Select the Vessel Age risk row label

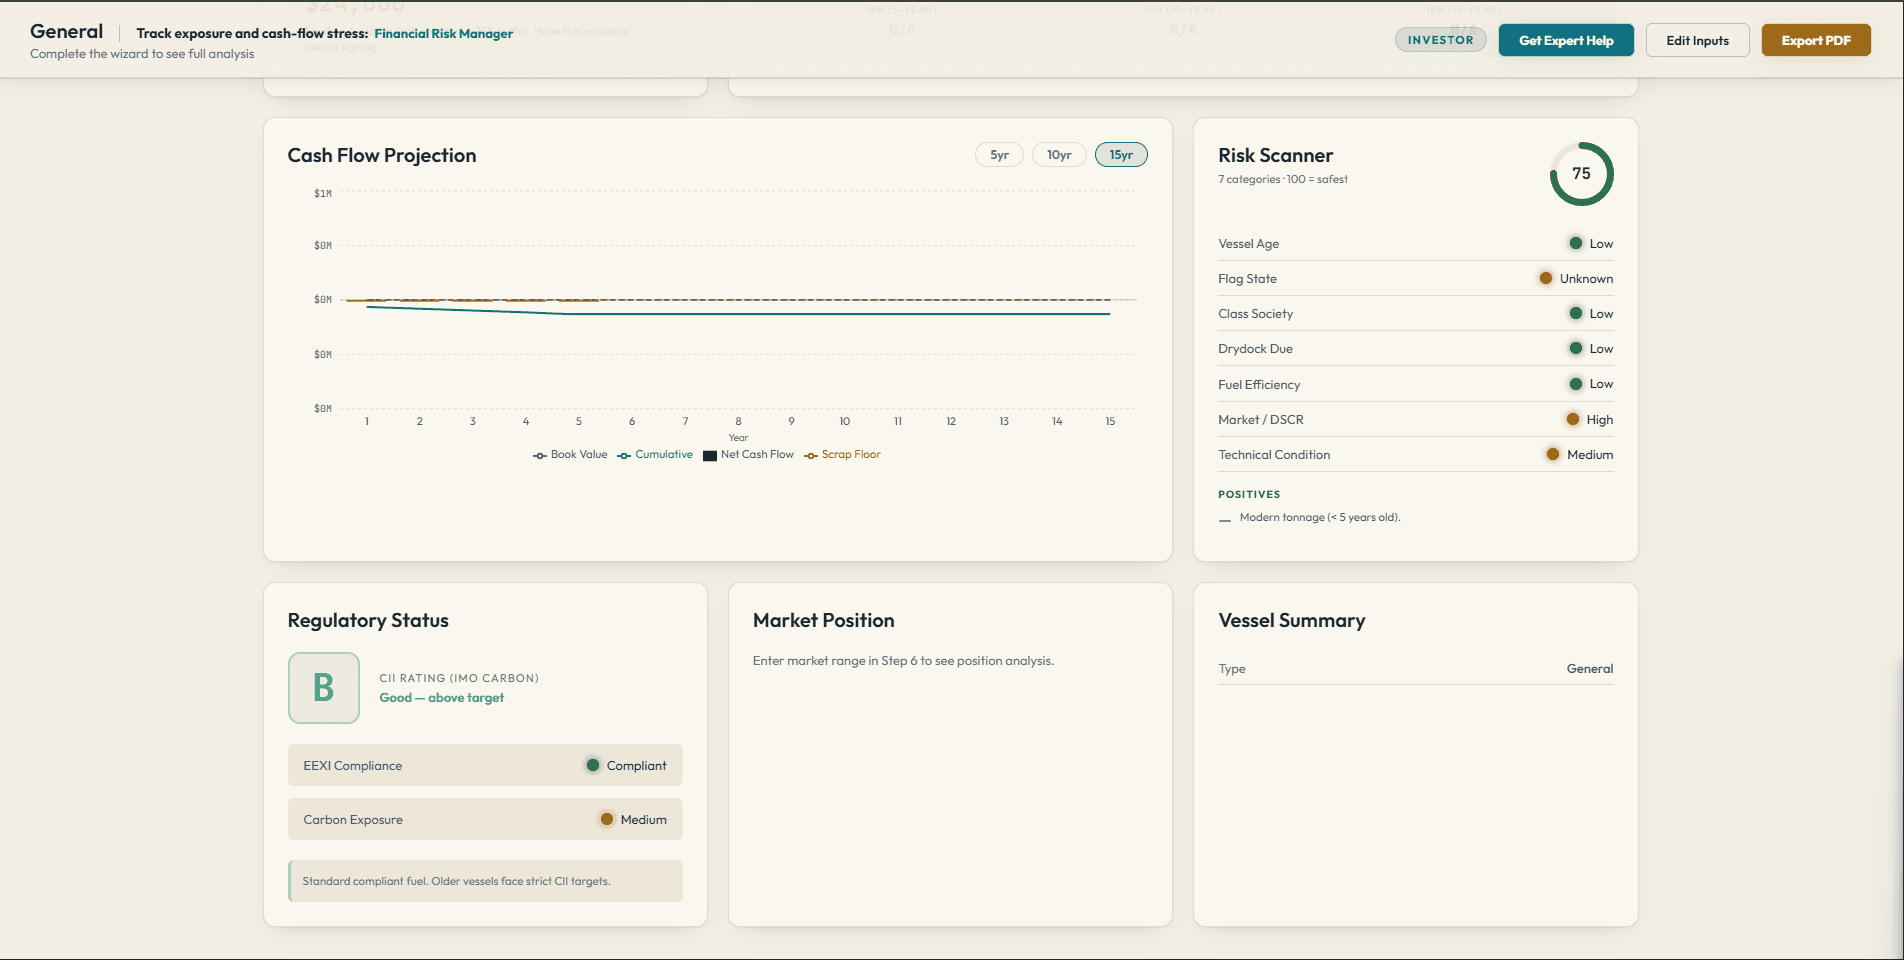1248,244
